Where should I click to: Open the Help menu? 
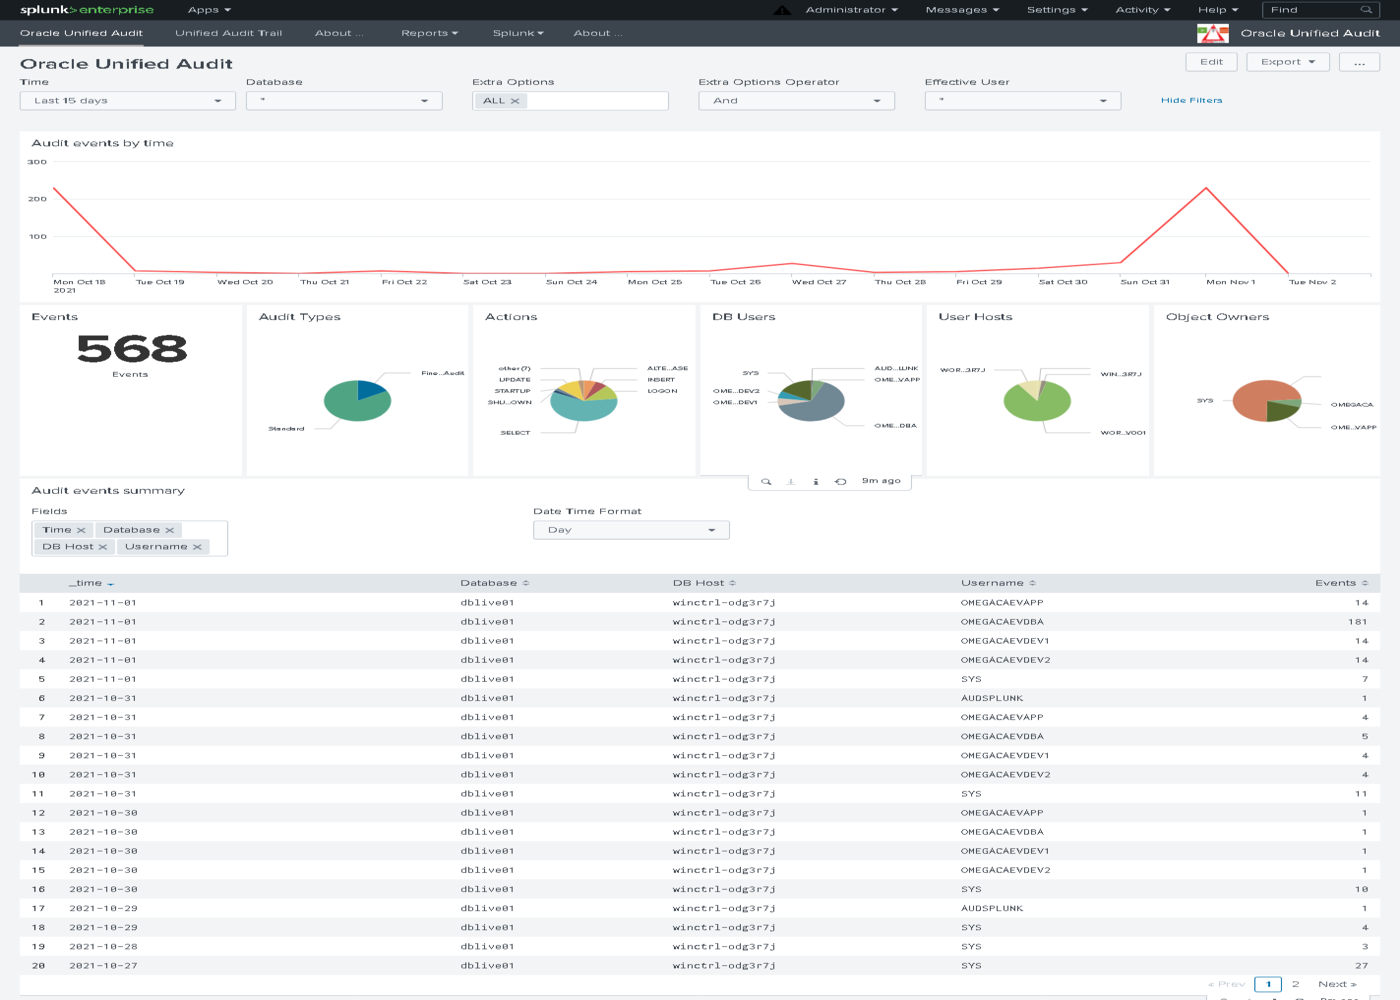point(1218,10)
